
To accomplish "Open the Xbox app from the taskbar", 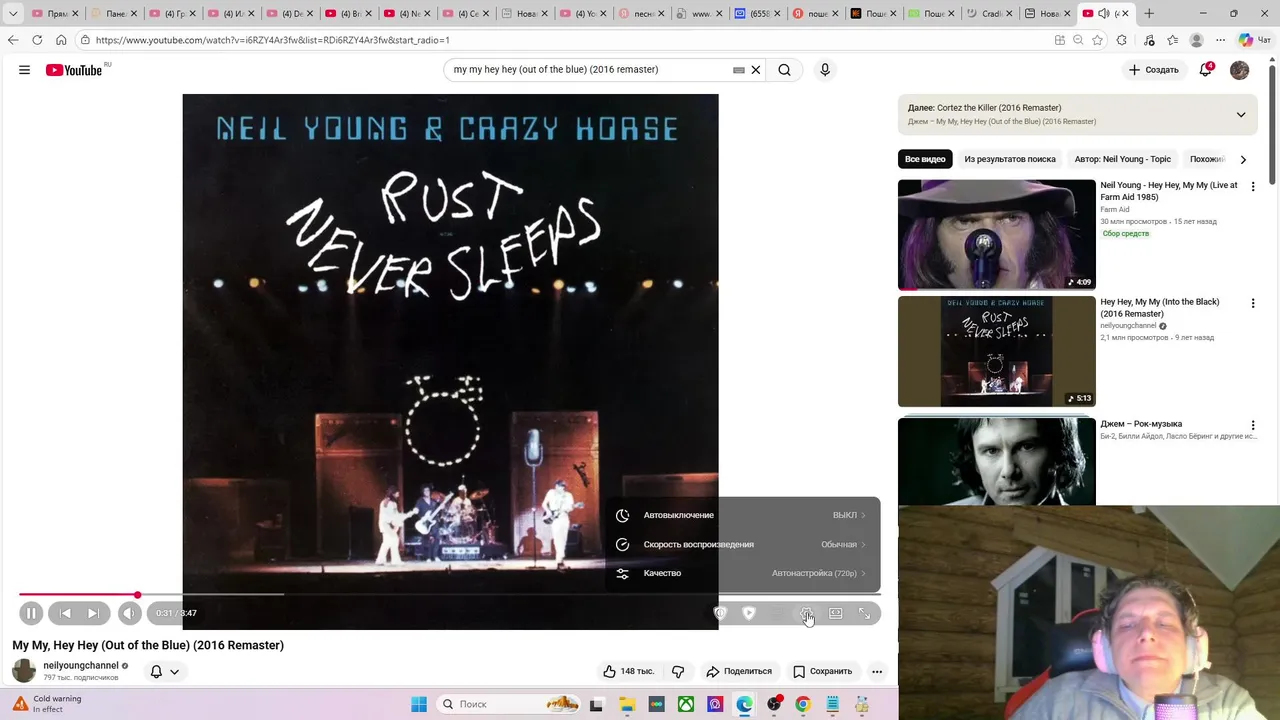I will (686, 704).
